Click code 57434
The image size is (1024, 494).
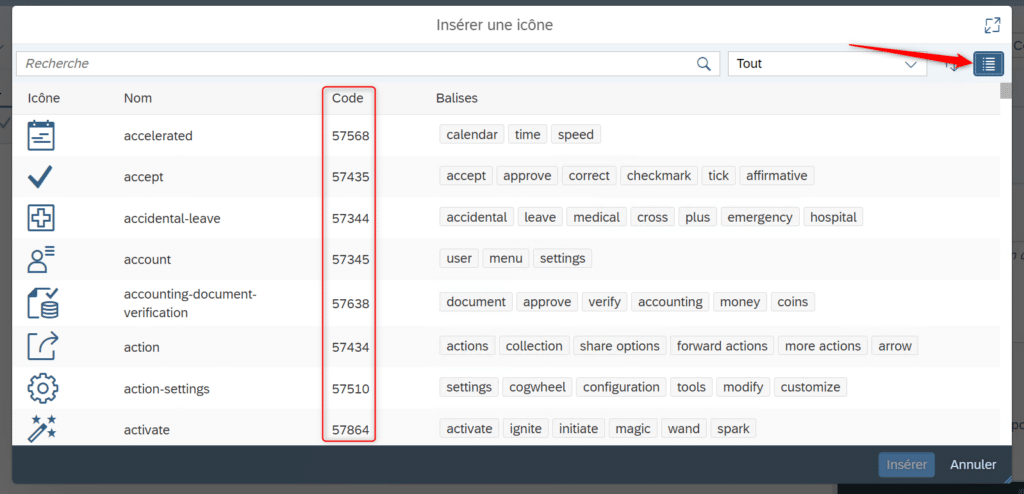(351, 347)
